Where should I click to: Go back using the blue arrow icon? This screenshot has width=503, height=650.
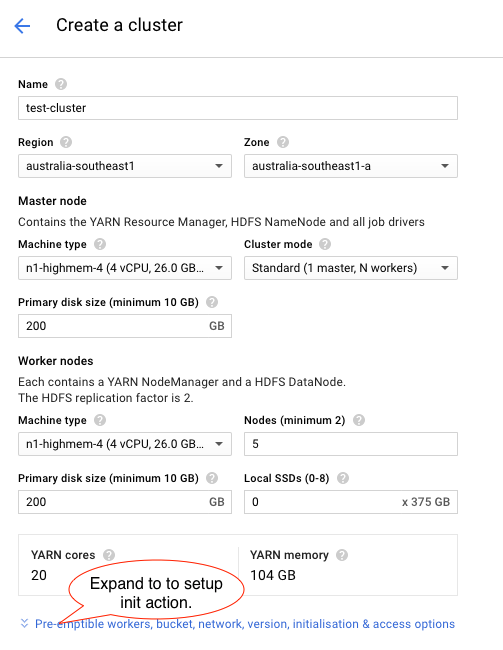22,26
